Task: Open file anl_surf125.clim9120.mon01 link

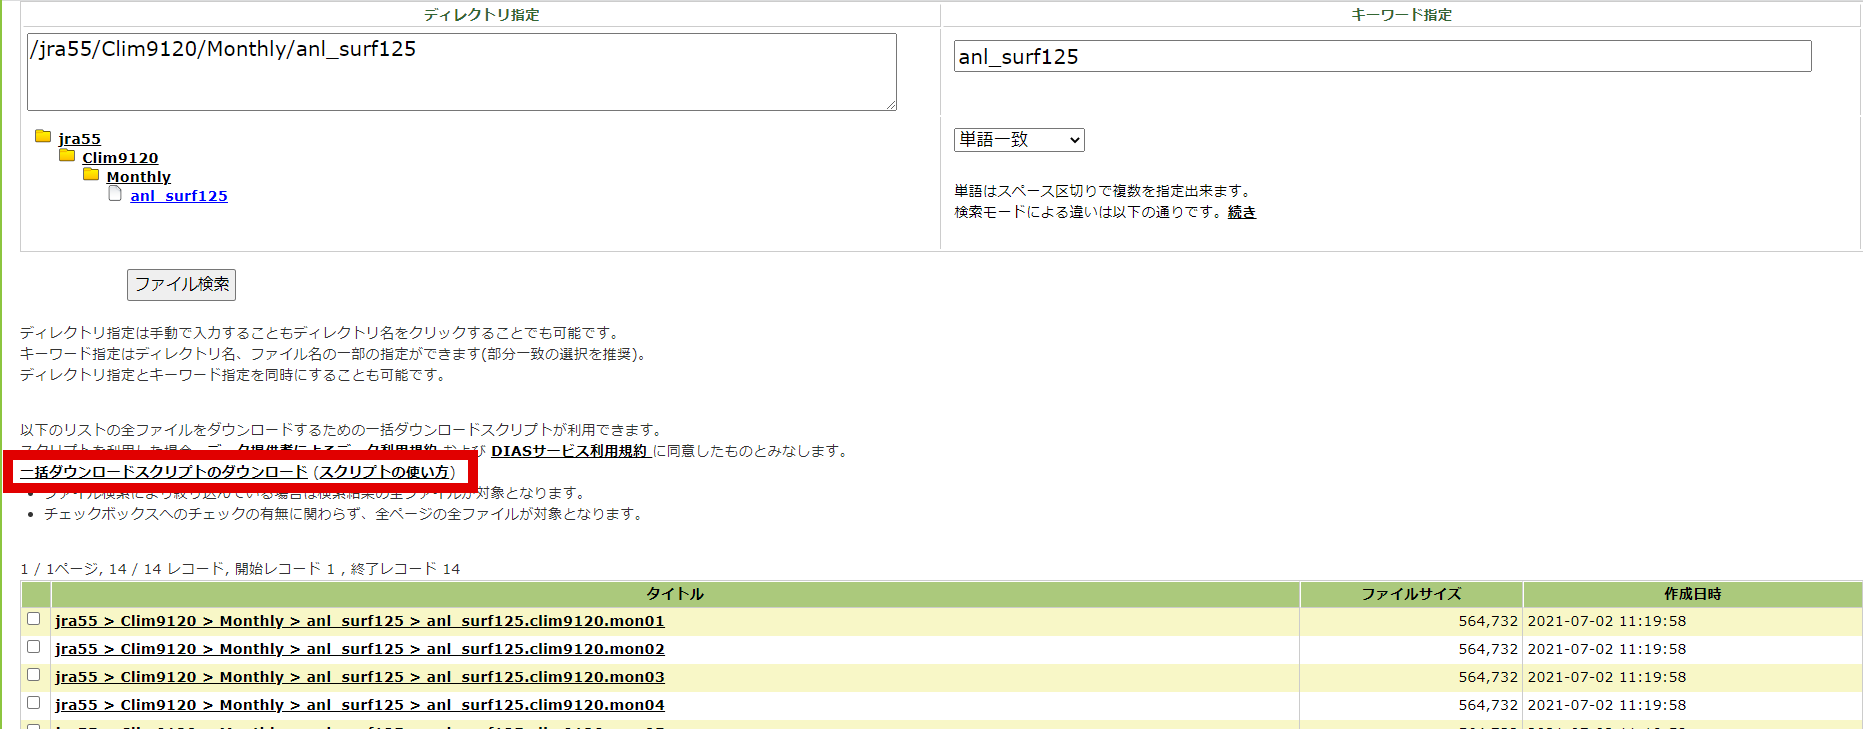Action: click(360, 621)
